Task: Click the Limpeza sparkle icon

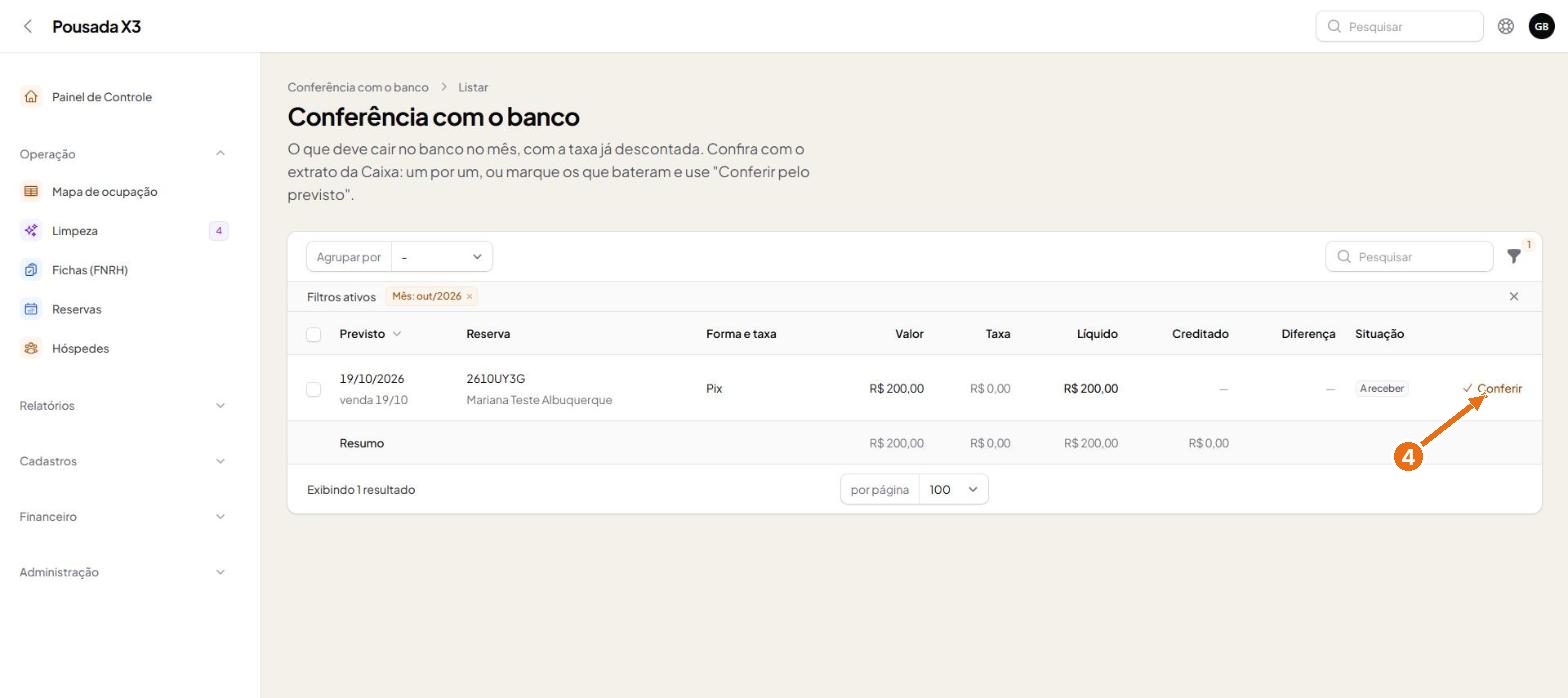Action: (x=31, y=231)
